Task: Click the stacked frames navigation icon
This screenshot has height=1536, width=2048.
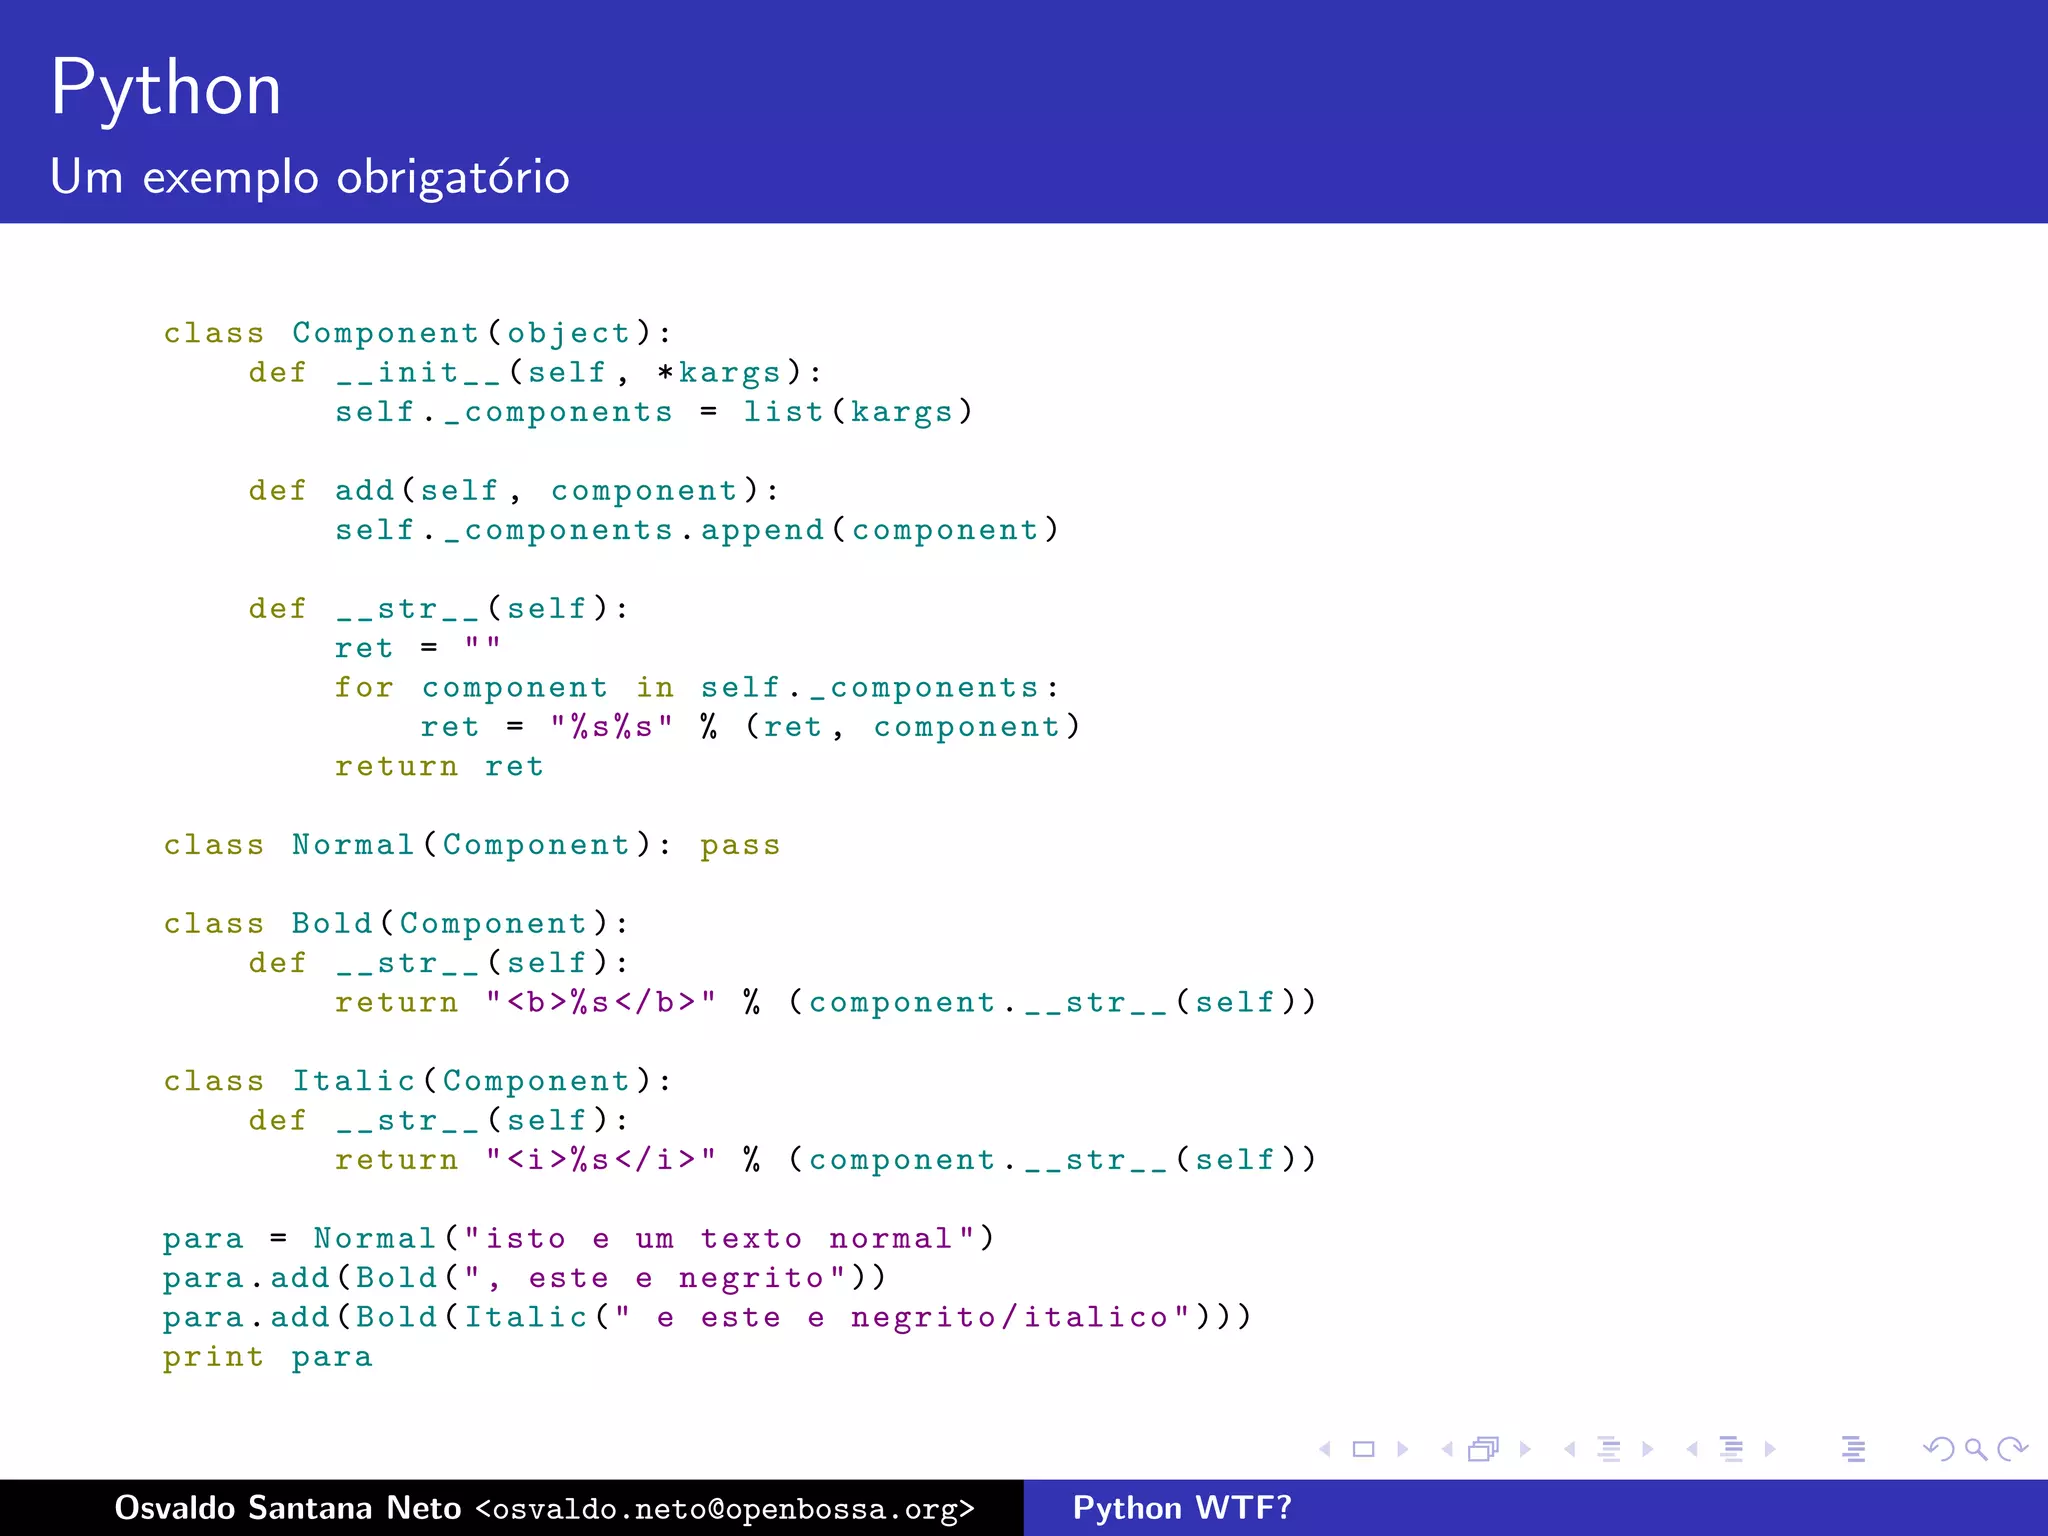Action: click(1484, 1449)
